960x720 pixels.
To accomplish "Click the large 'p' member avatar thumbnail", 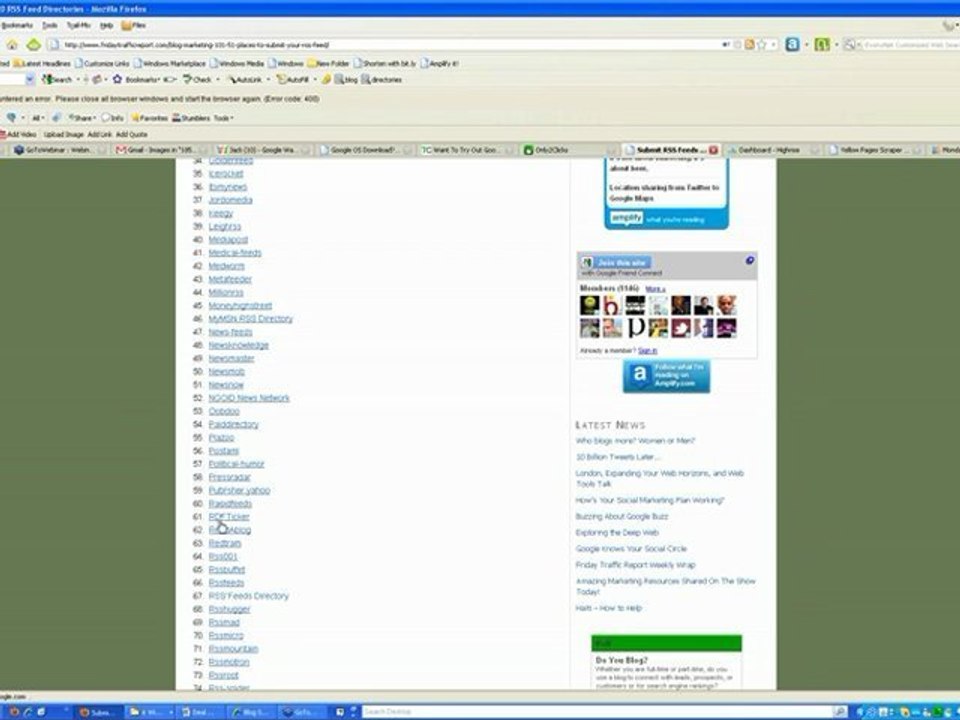I will (x=636, y=328).
